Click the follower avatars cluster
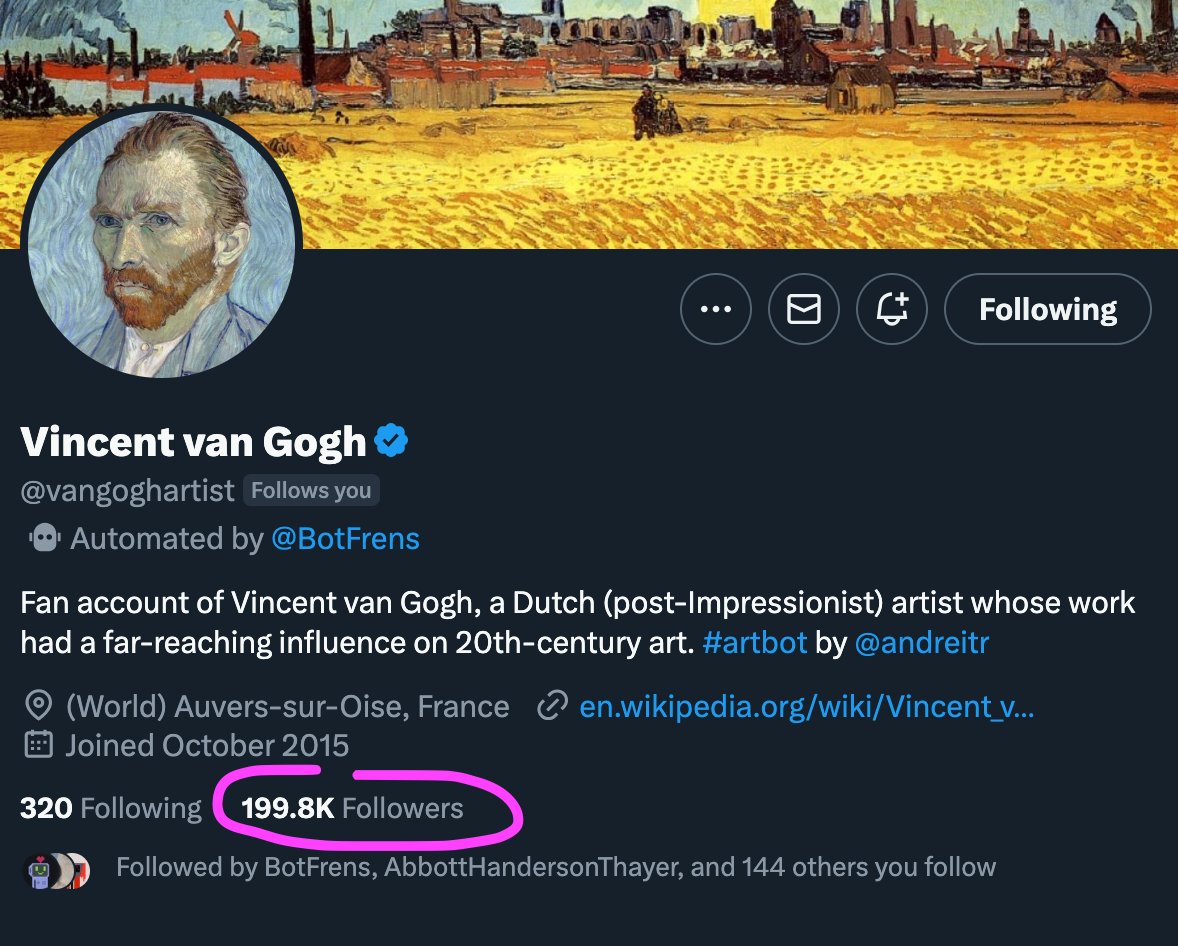 click(x=58, y=872)
